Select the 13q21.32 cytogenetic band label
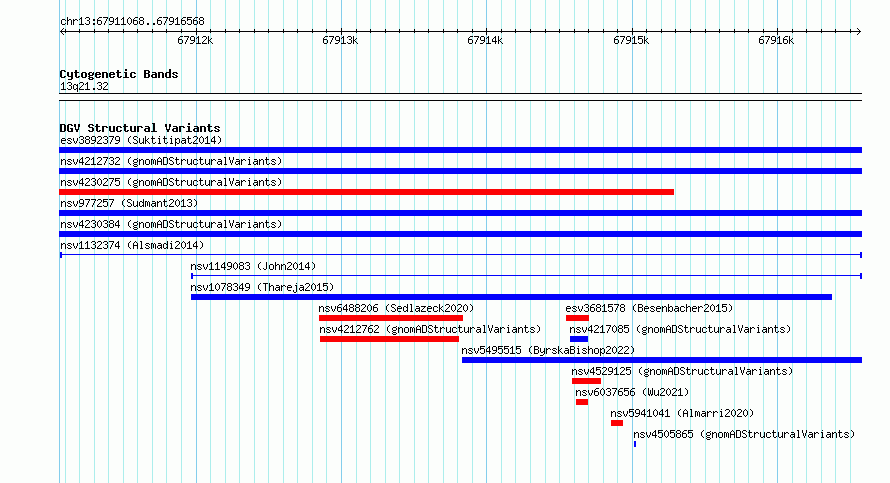The height and width of the screenshot is (483, 890). (x=84, y=86)
